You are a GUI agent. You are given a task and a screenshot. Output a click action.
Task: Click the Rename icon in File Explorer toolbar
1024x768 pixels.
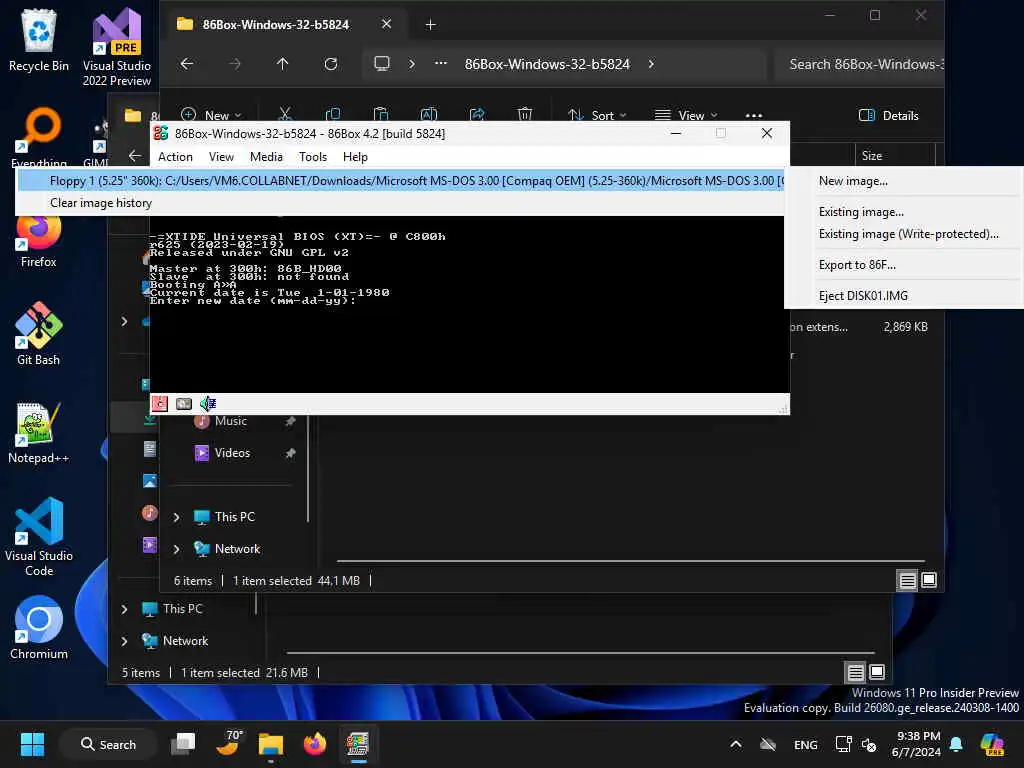428,114
